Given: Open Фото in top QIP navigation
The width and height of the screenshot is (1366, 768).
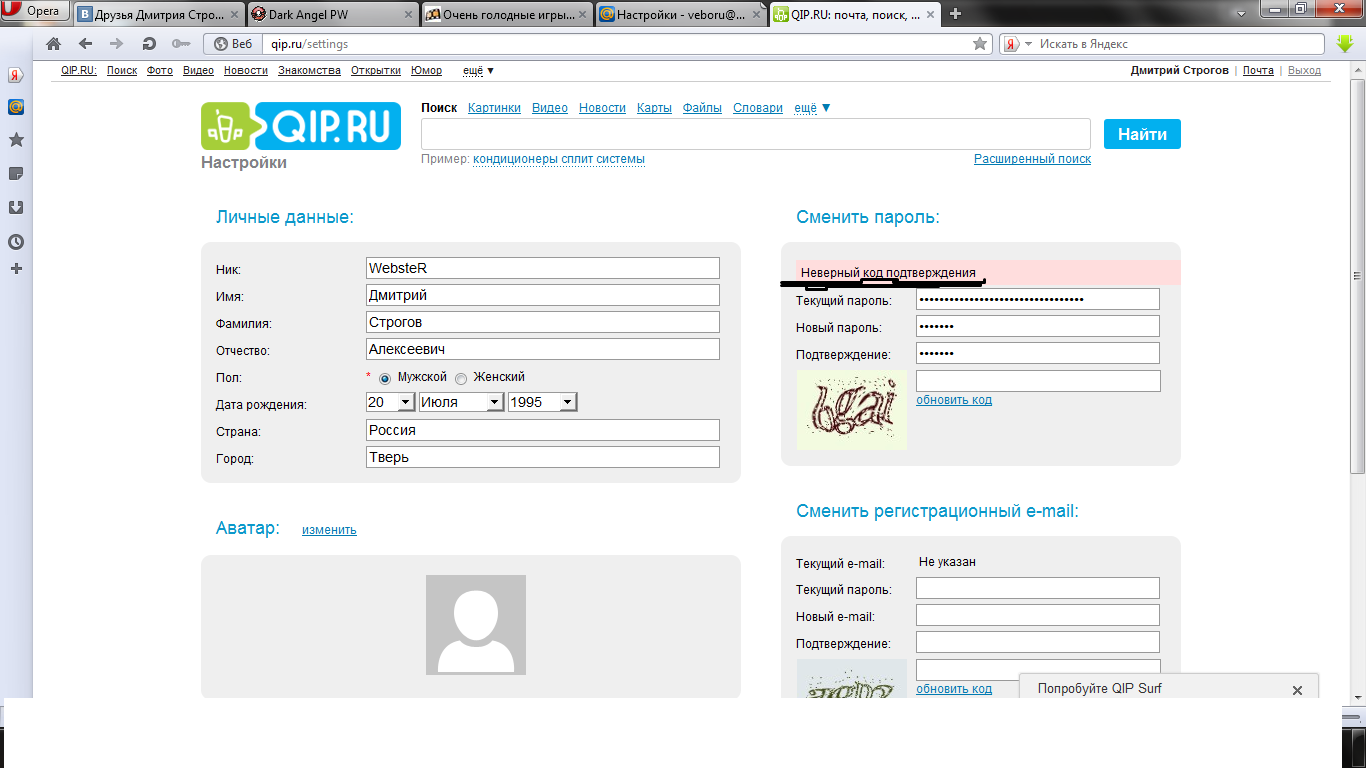Looking at the screenshot, I should [160, 71].
